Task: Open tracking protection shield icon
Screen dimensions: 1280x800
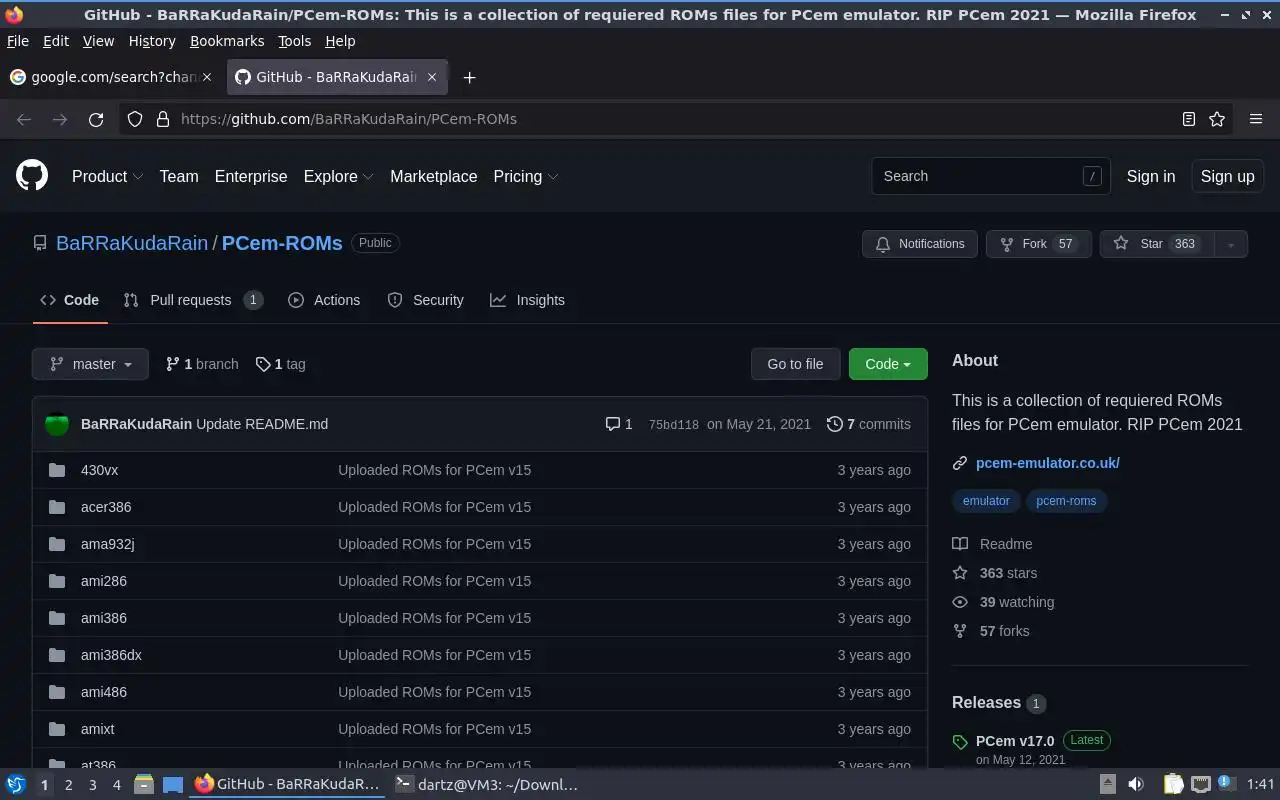Action: (x=135, y=119)
